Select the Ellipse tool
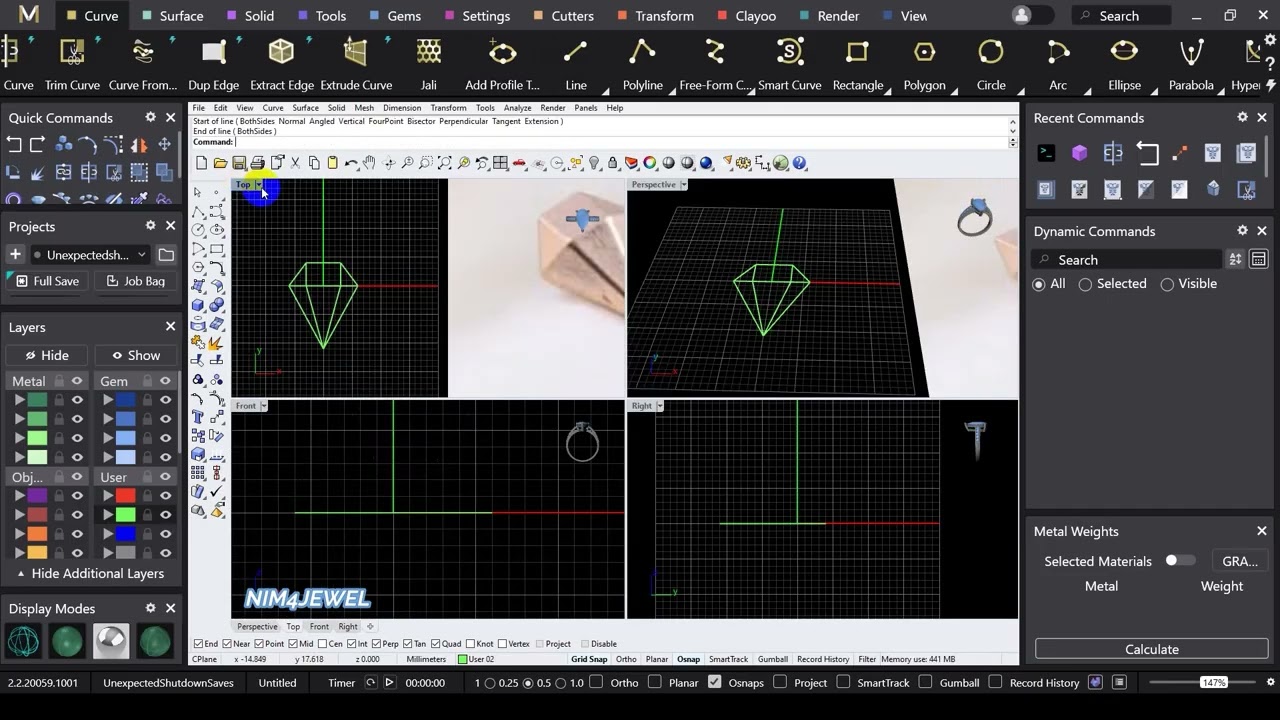 pos(1124,64)
